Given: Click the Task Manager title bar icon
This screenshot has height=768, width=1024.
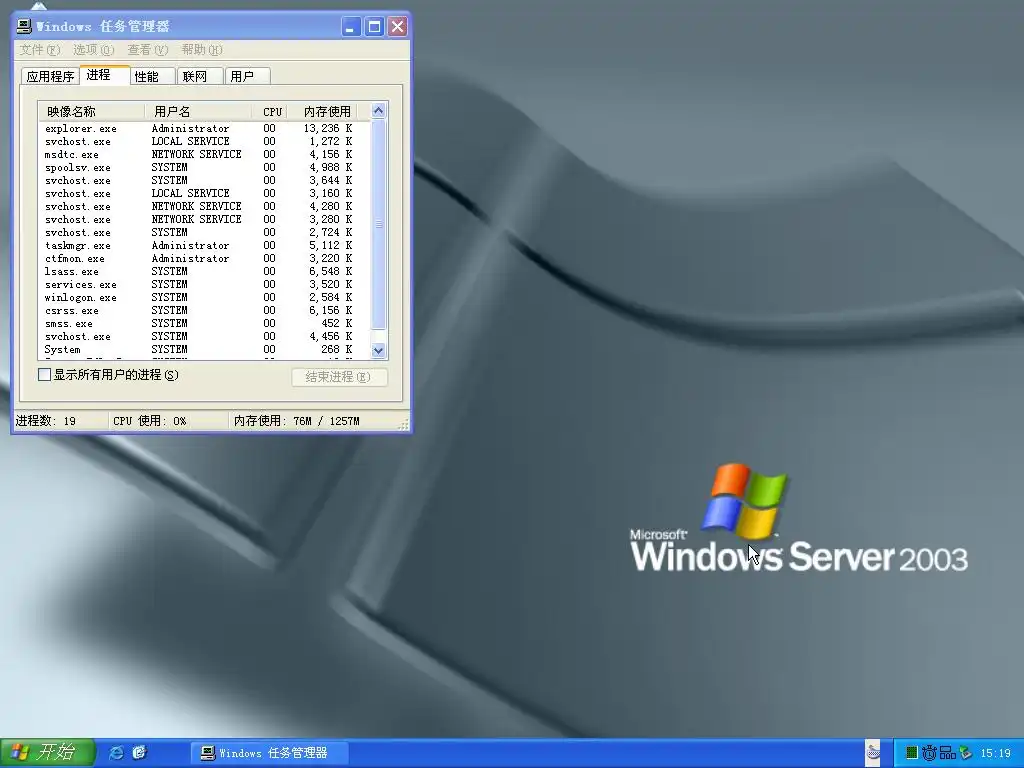Looking at the screenshot, I should (x=24, y=26).
